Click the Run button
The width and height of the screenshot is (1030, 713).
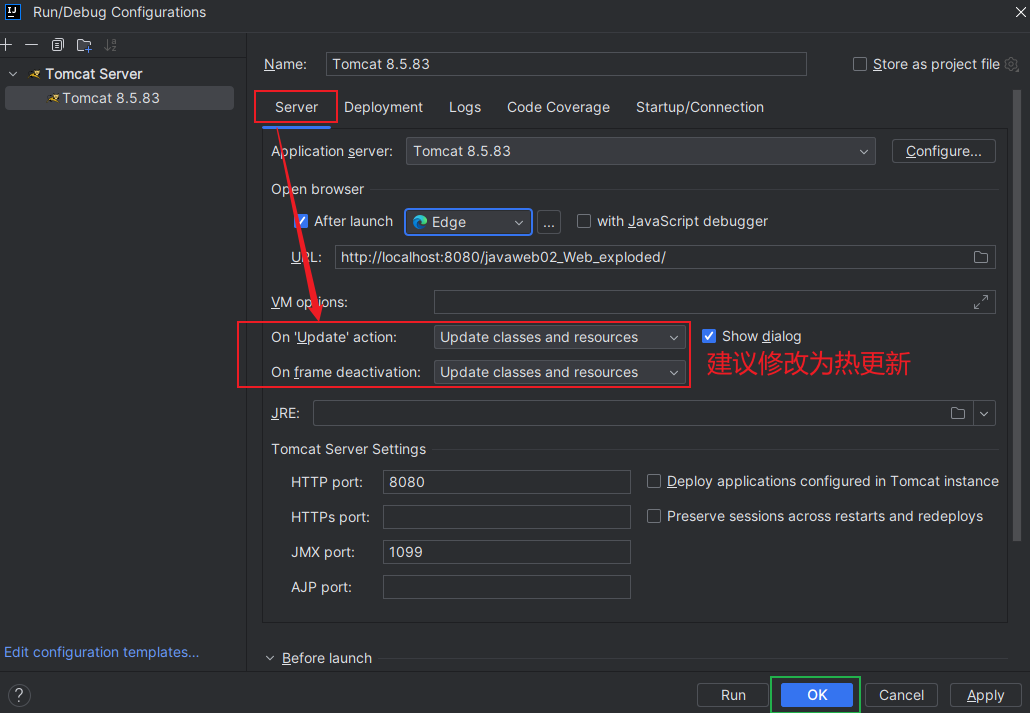(x=732, y=695)
